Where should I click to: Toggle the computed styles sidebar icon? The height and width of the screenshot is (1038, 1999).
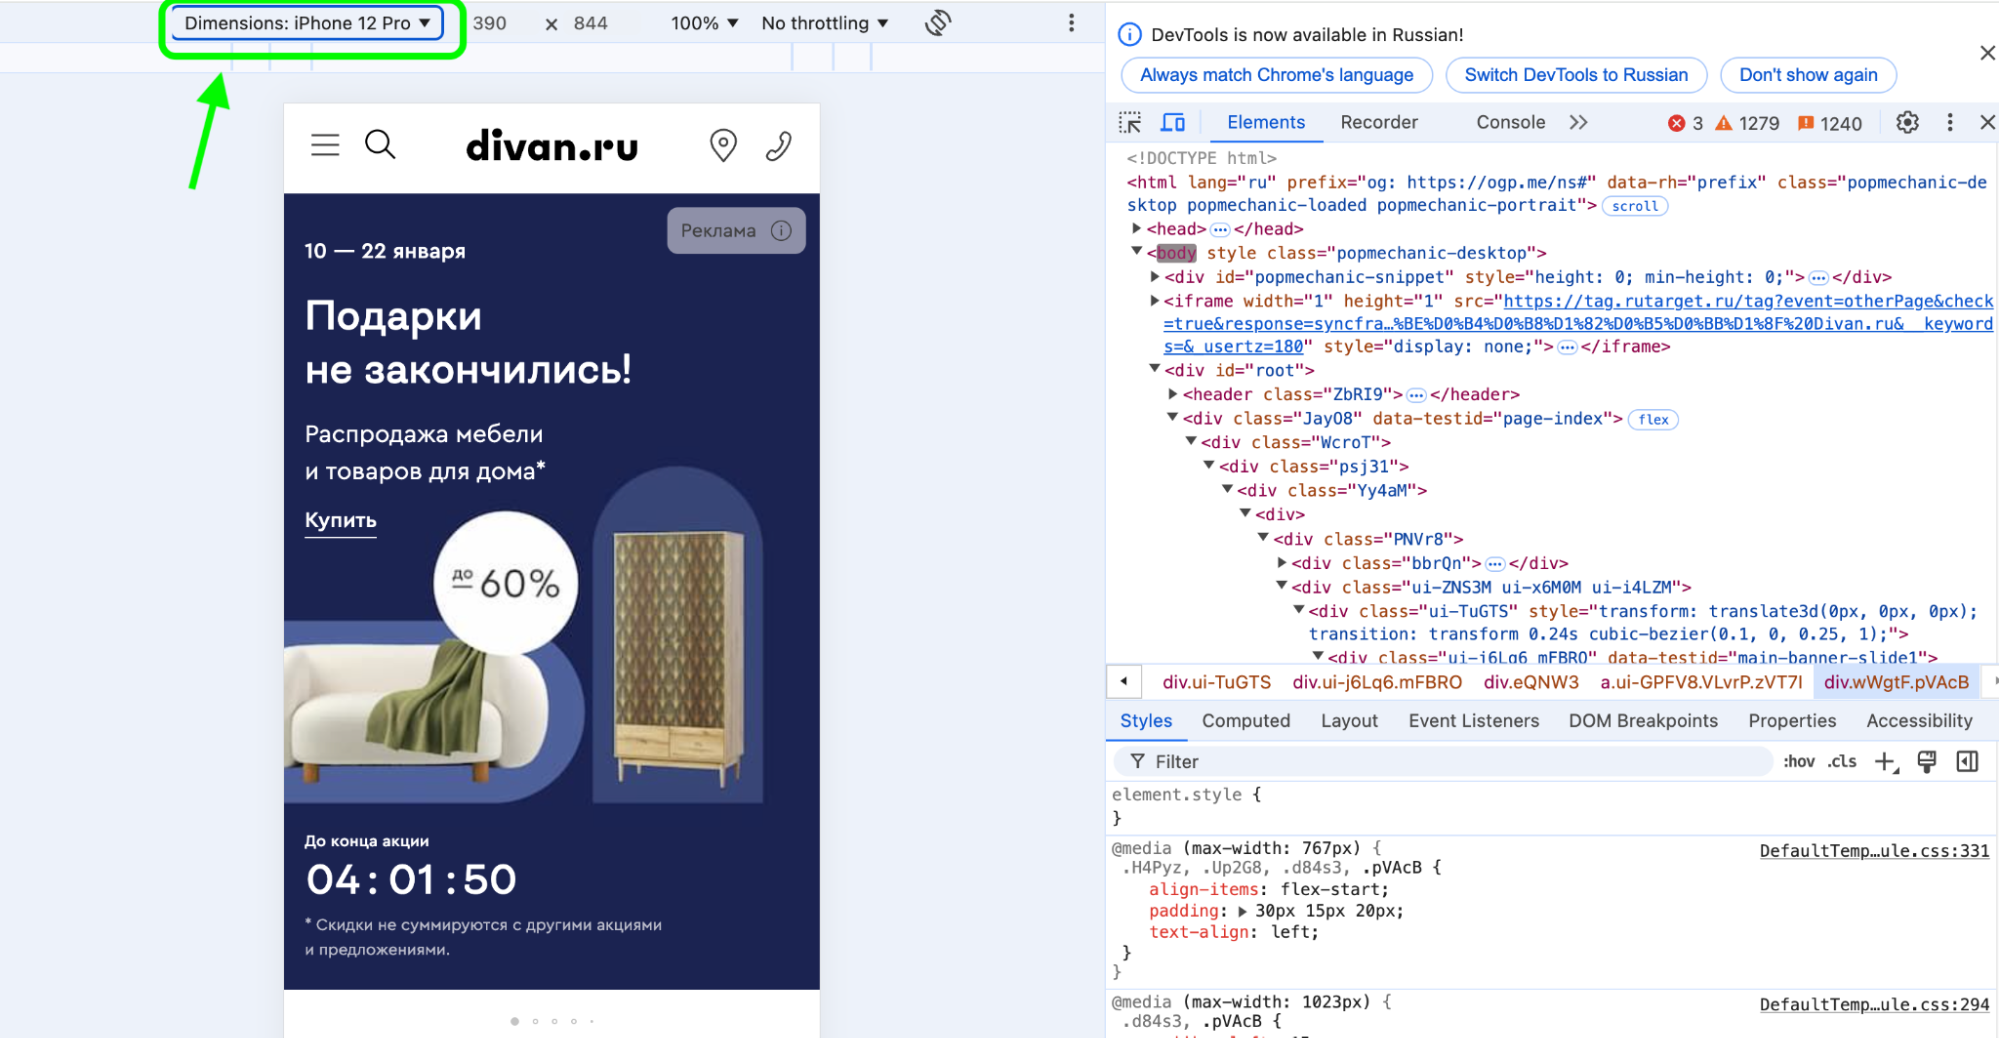click(x=1967, y=762)
